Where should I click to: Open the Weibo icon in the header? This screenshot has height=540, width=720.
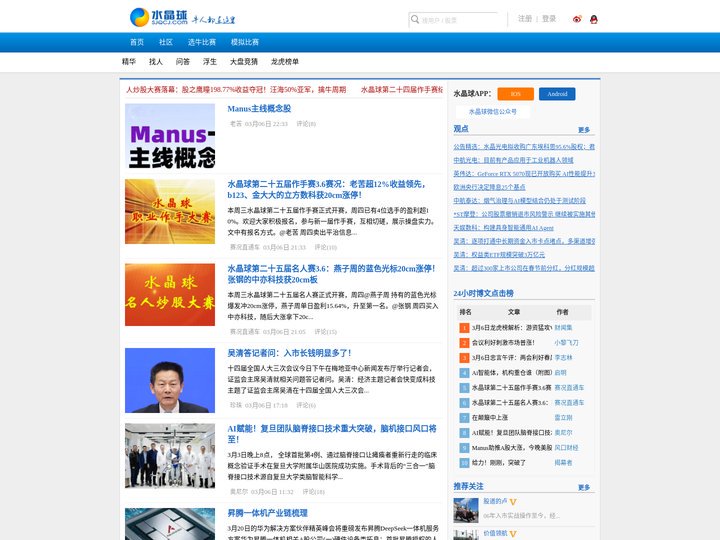(577, 19)
